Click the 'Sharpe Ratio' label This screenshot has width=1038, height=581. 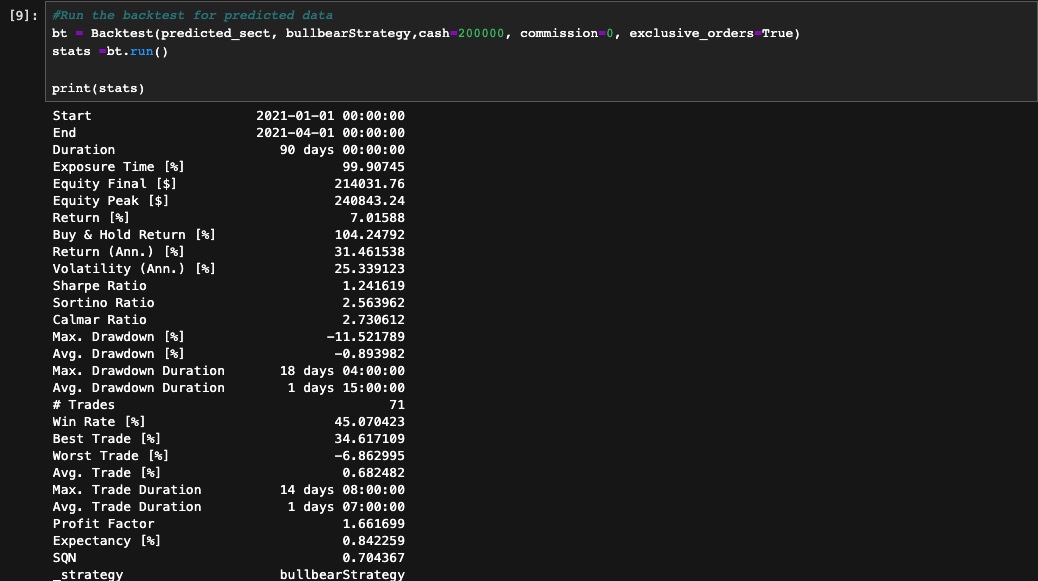point(99,286)
